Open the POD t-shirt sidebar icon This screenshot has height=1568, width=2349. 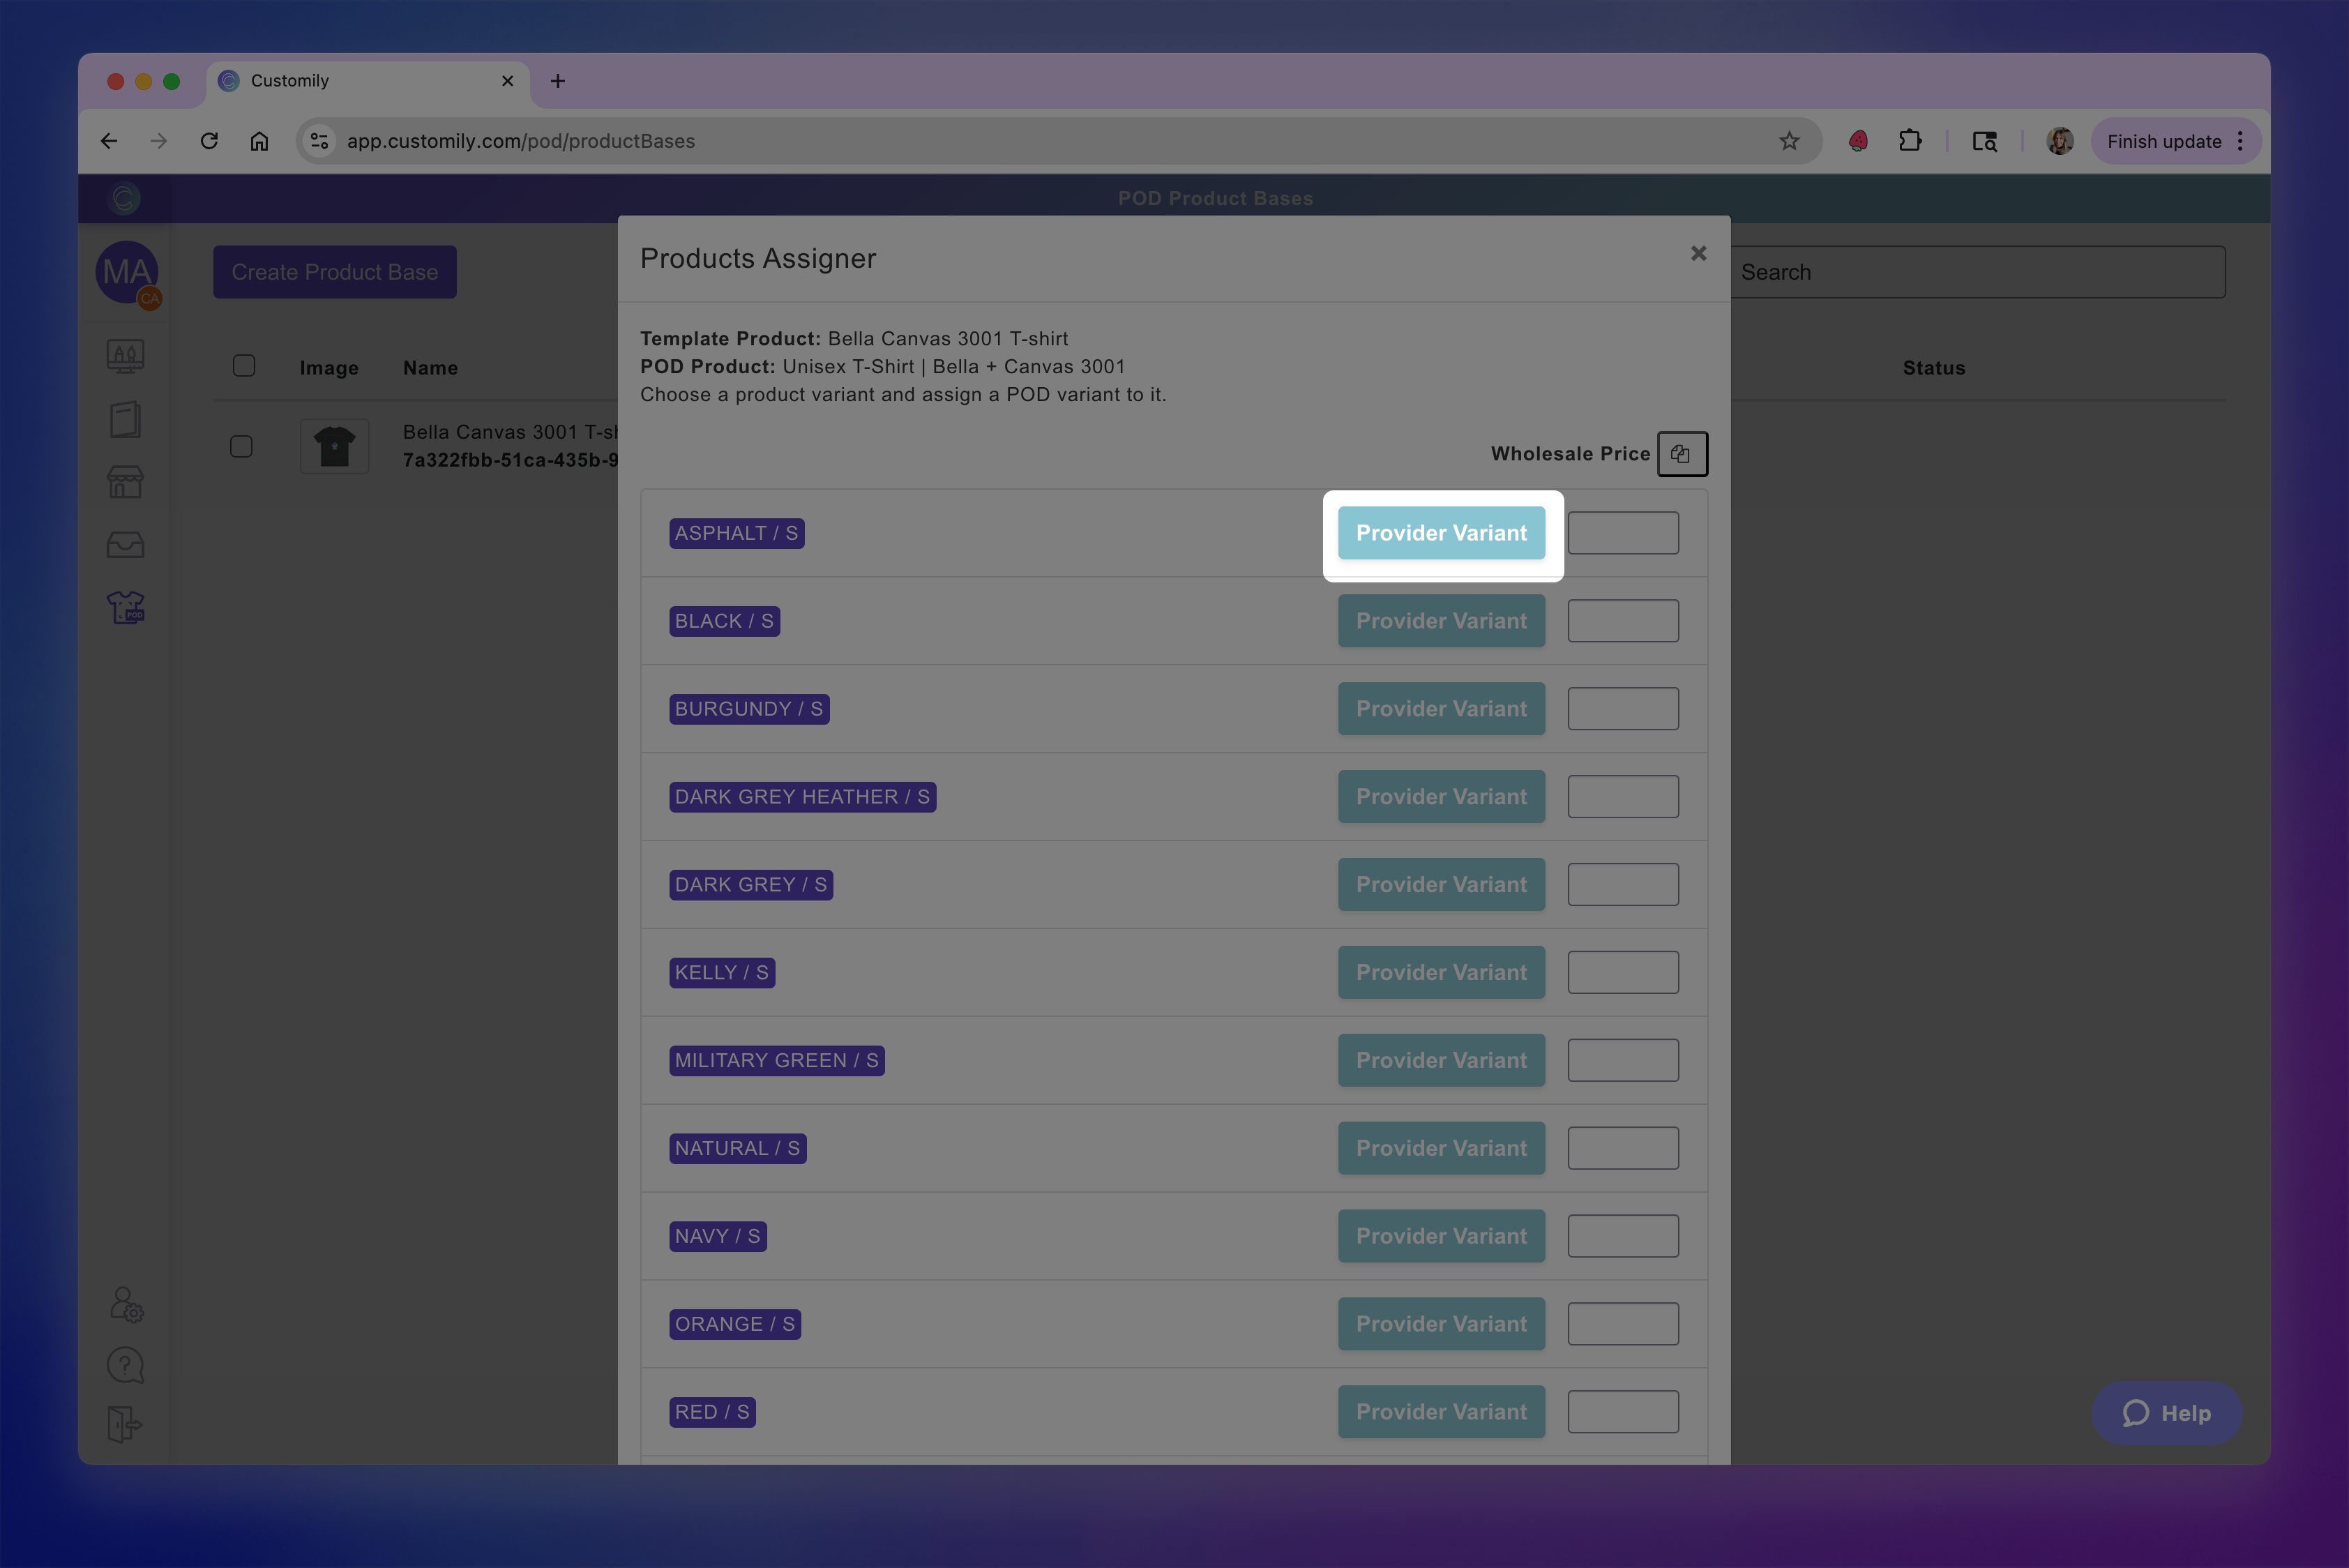(126, 607)
